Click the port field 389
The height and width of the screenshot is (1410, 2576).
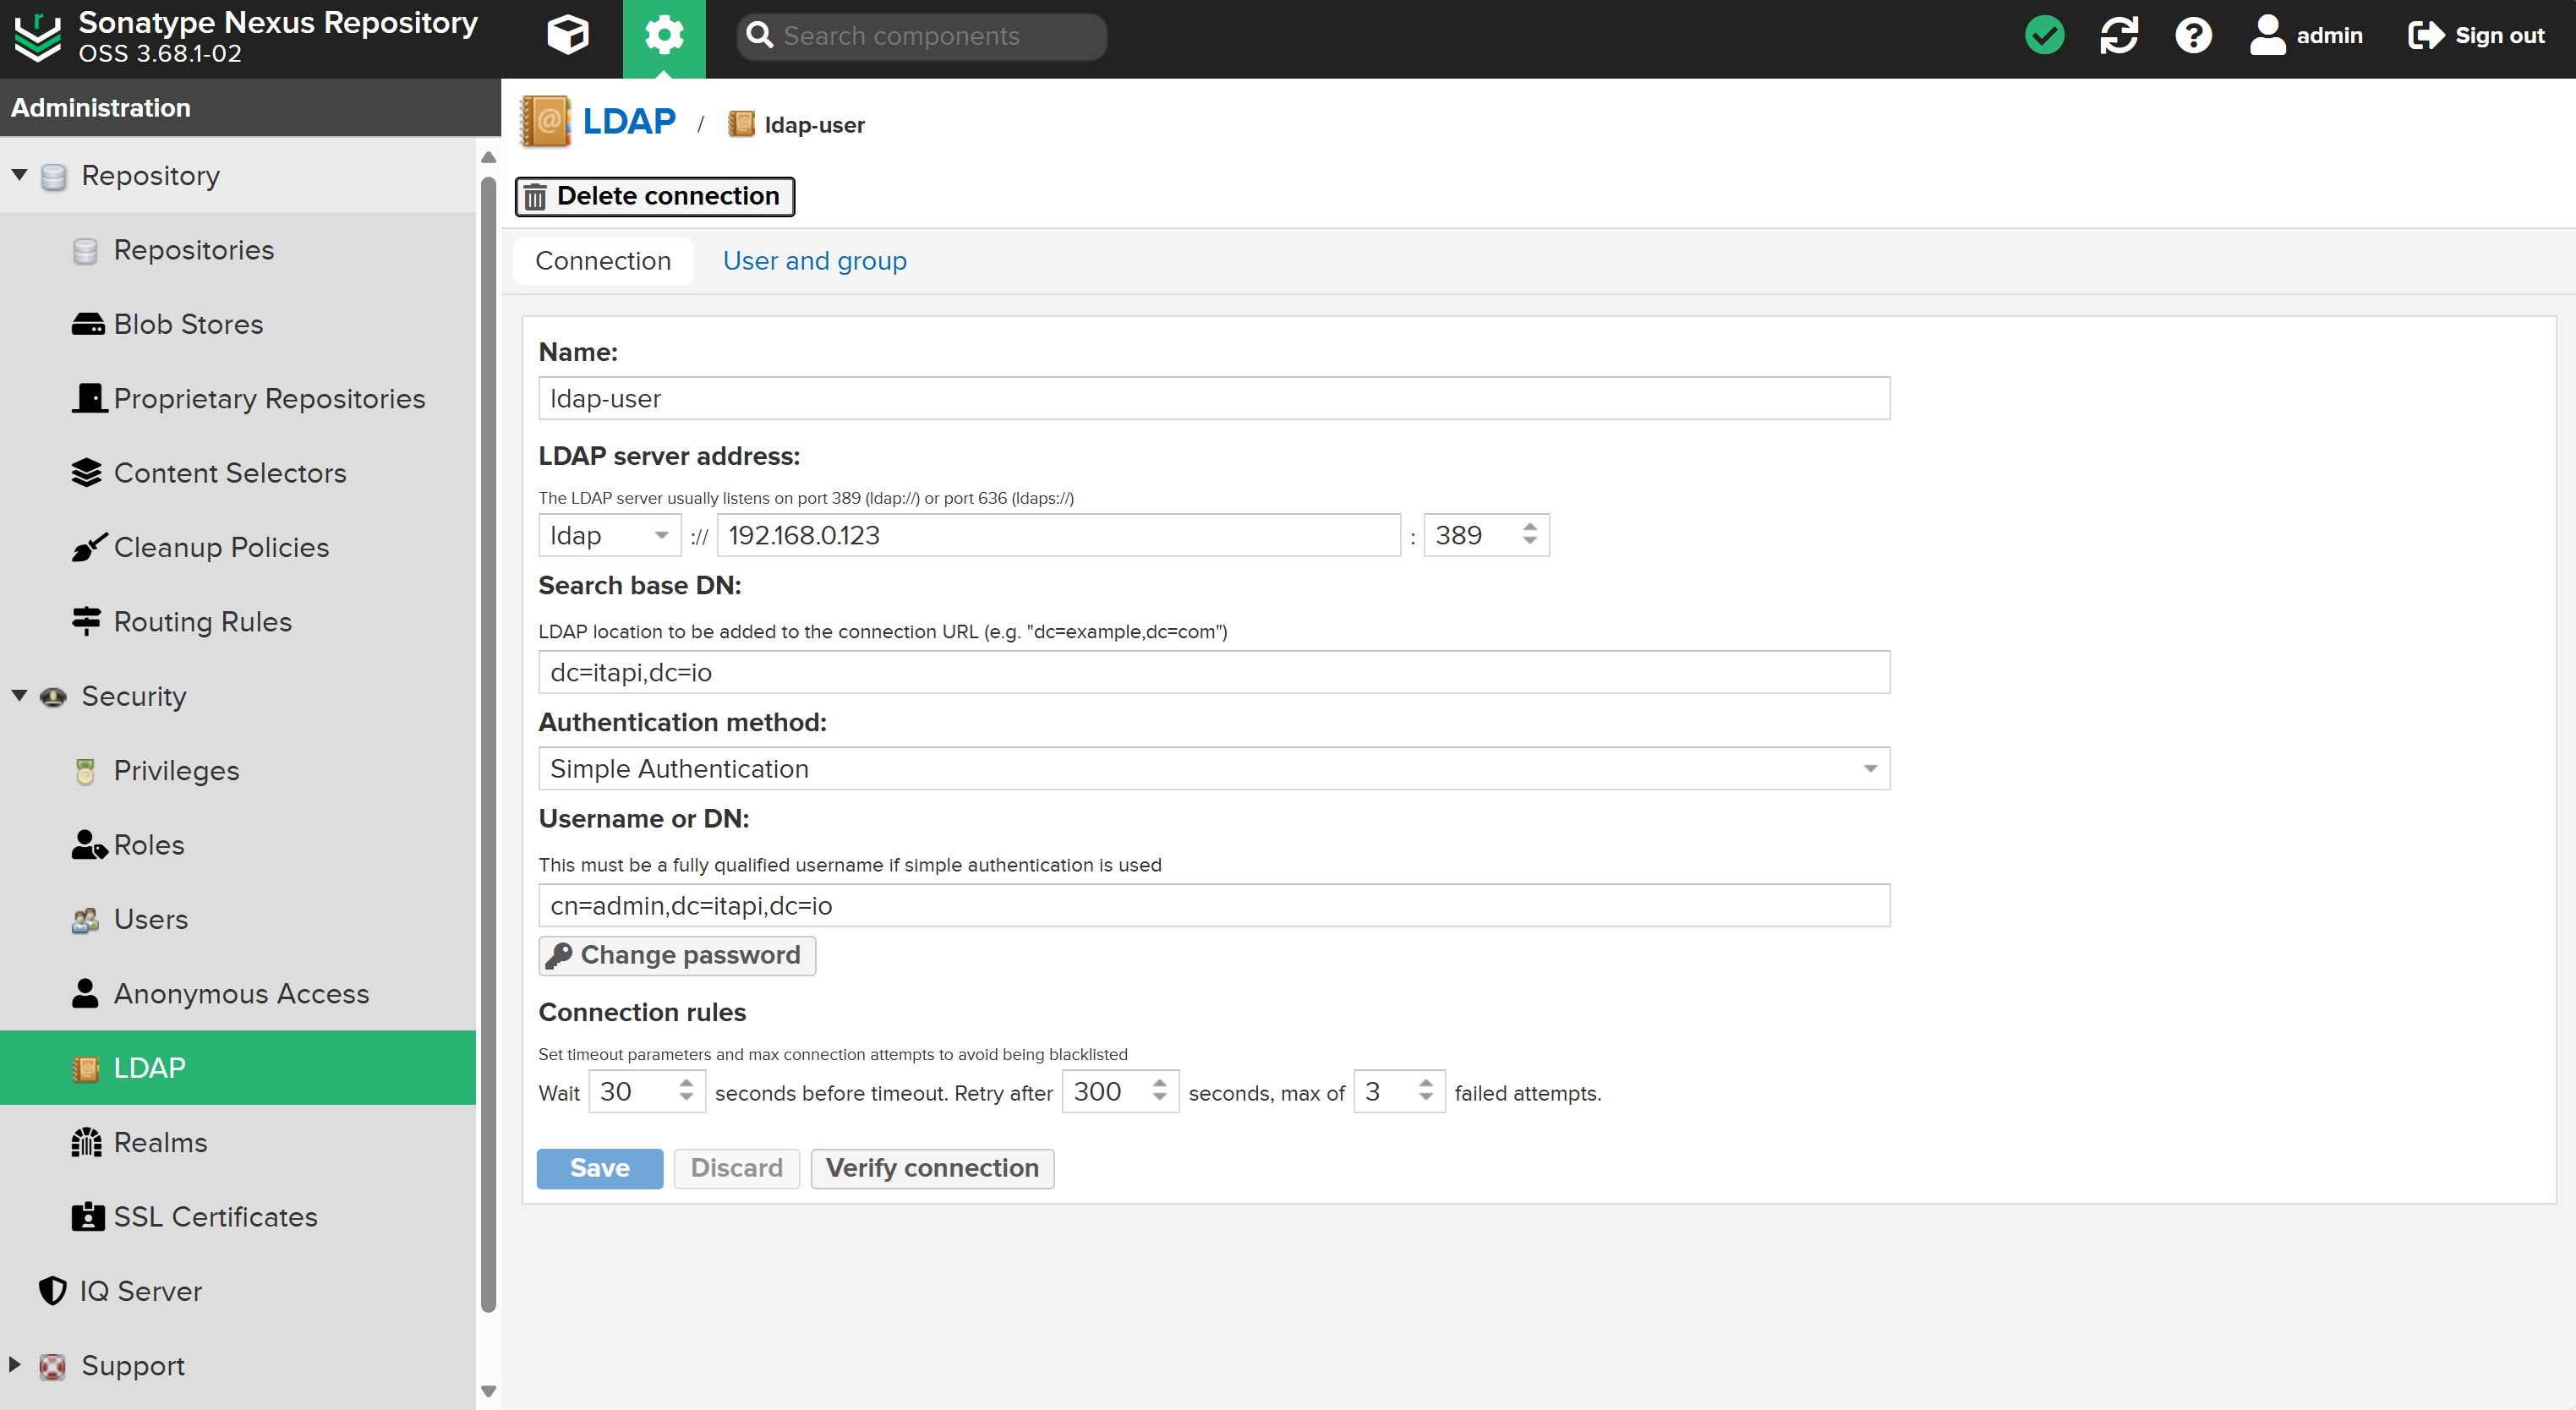click(x=1470, y=535)
